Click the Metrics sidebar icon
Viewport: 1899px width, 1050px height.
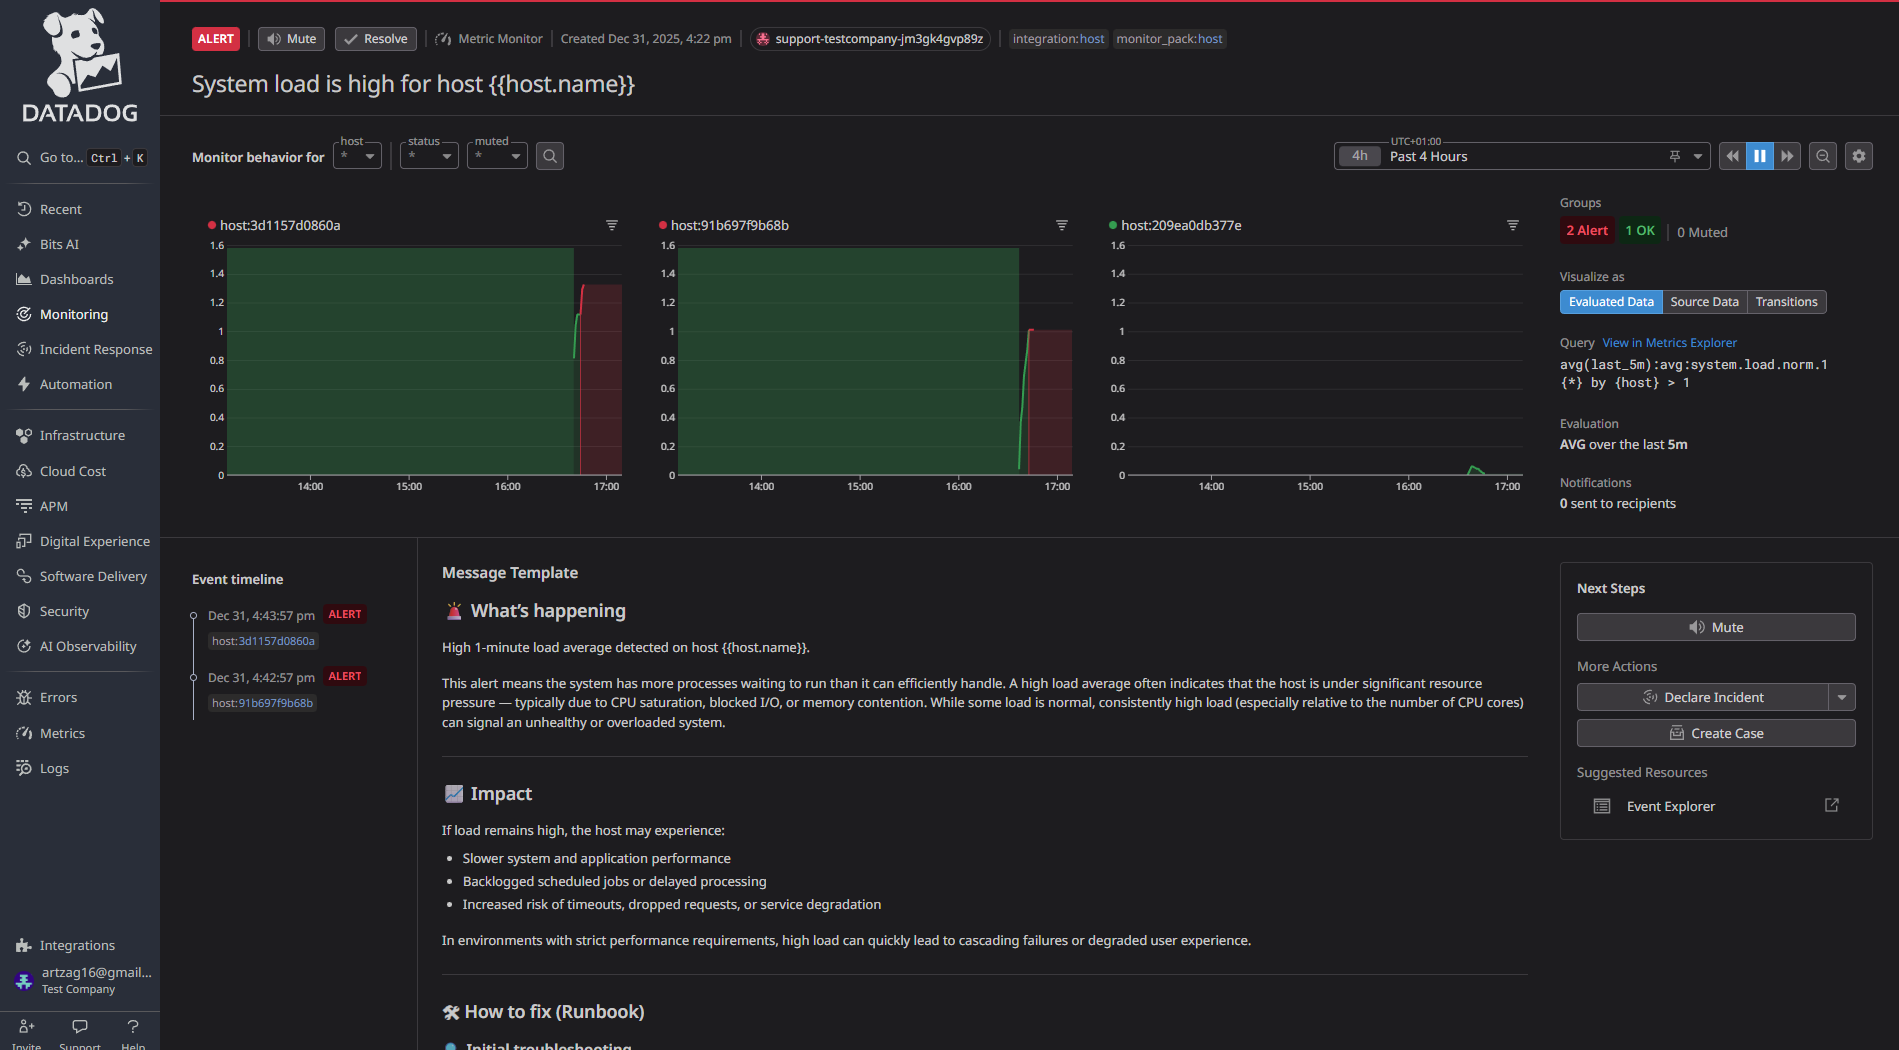click(24, 733)
